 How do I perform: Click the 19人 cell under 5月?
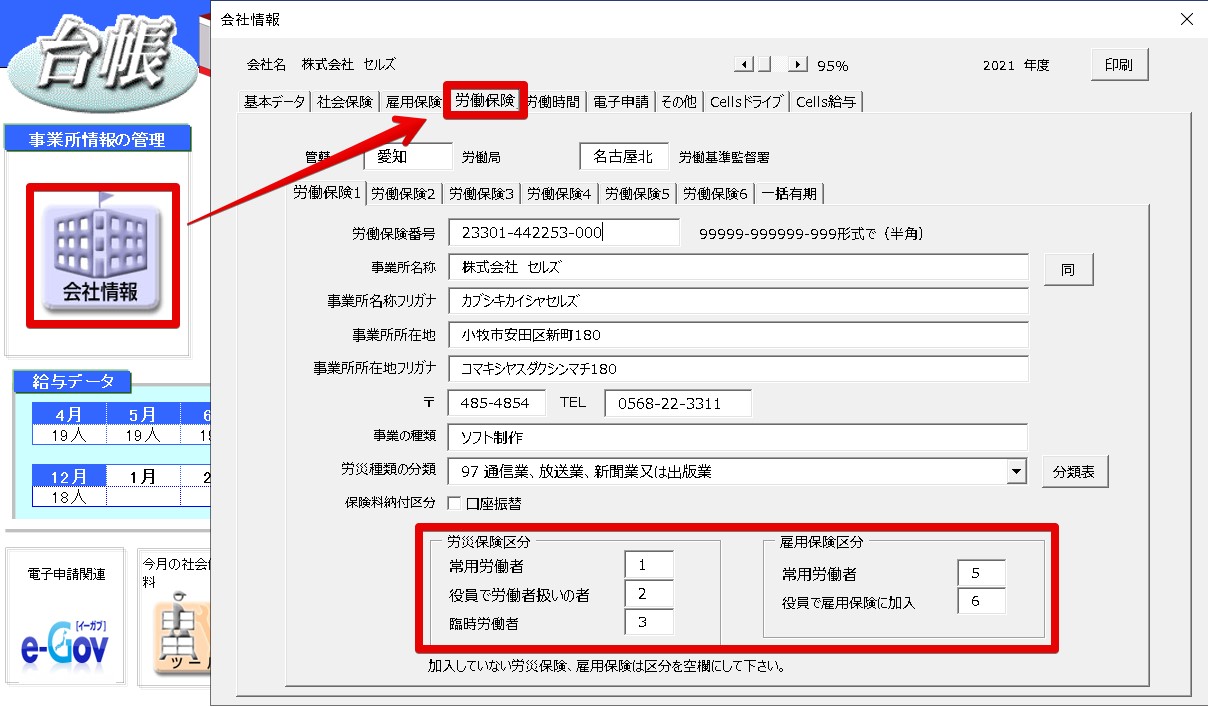(143, 435)
